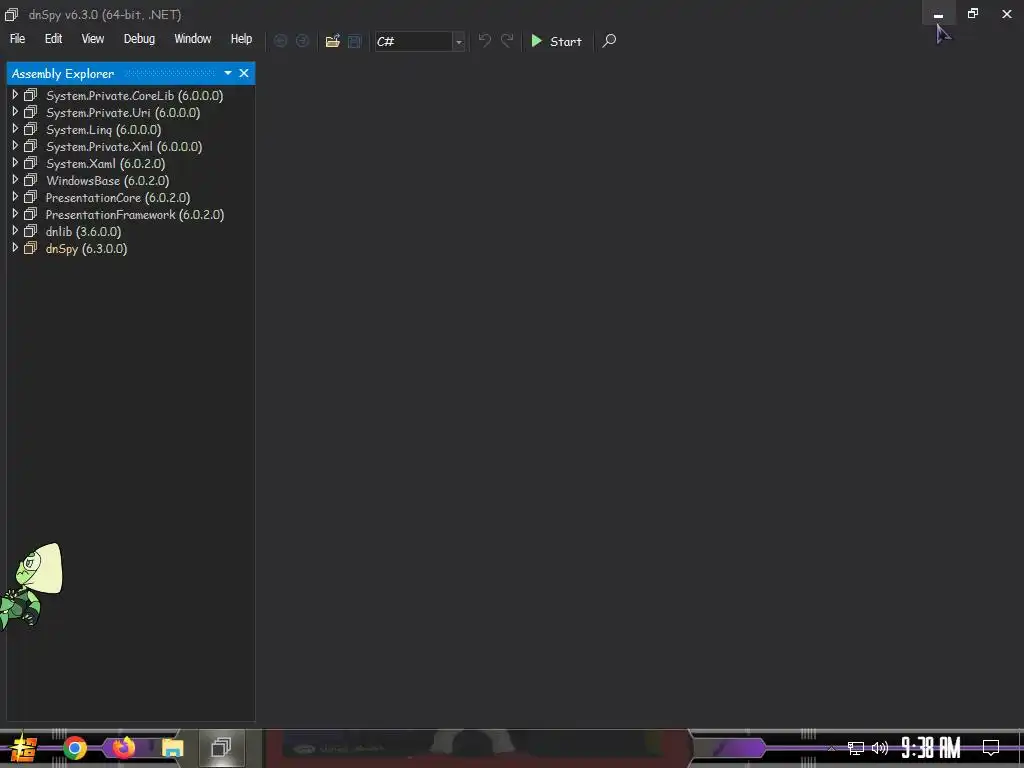Select PresentationCore (6.0.2.0) entry

click(118, 197)
